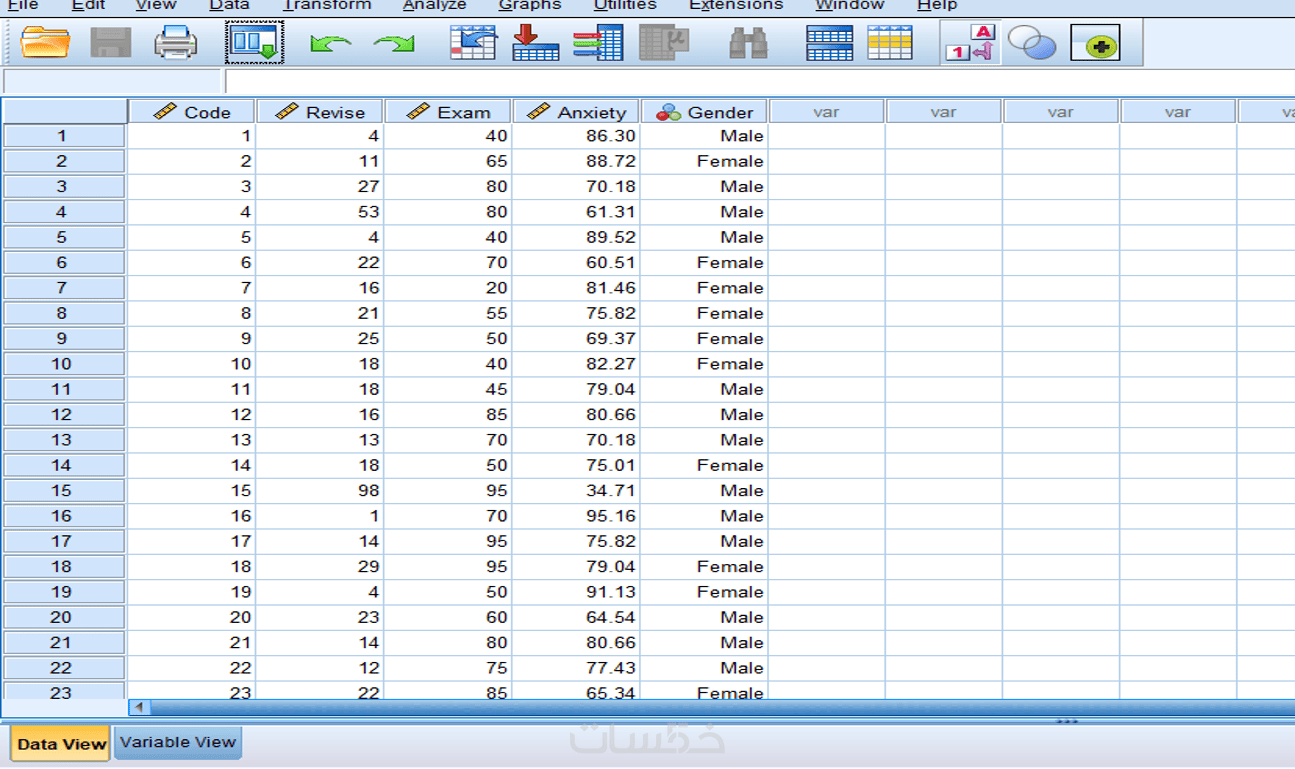Click the Revise cell showing 53
Screen dimensions: 1295x769
pos(320,212)
